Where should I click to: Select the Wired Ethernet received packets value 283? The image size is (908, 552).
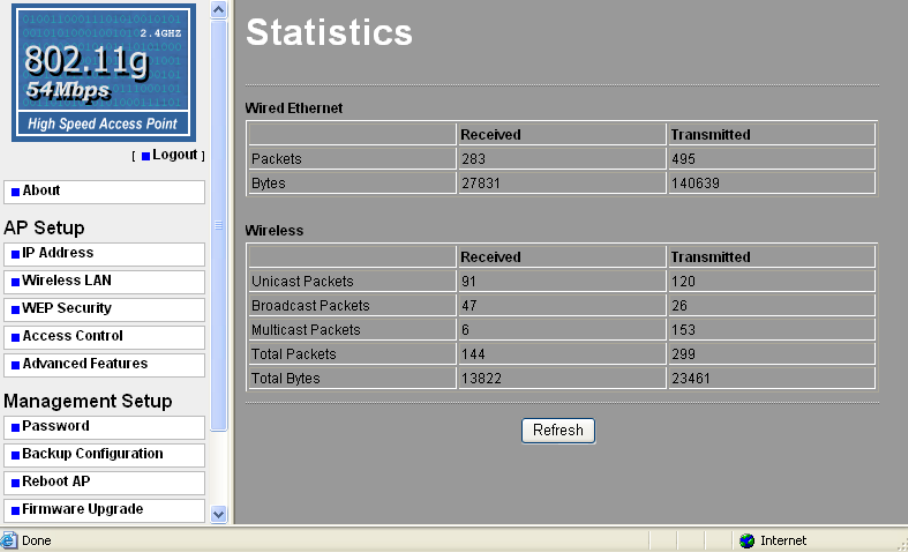coord(474,159)
